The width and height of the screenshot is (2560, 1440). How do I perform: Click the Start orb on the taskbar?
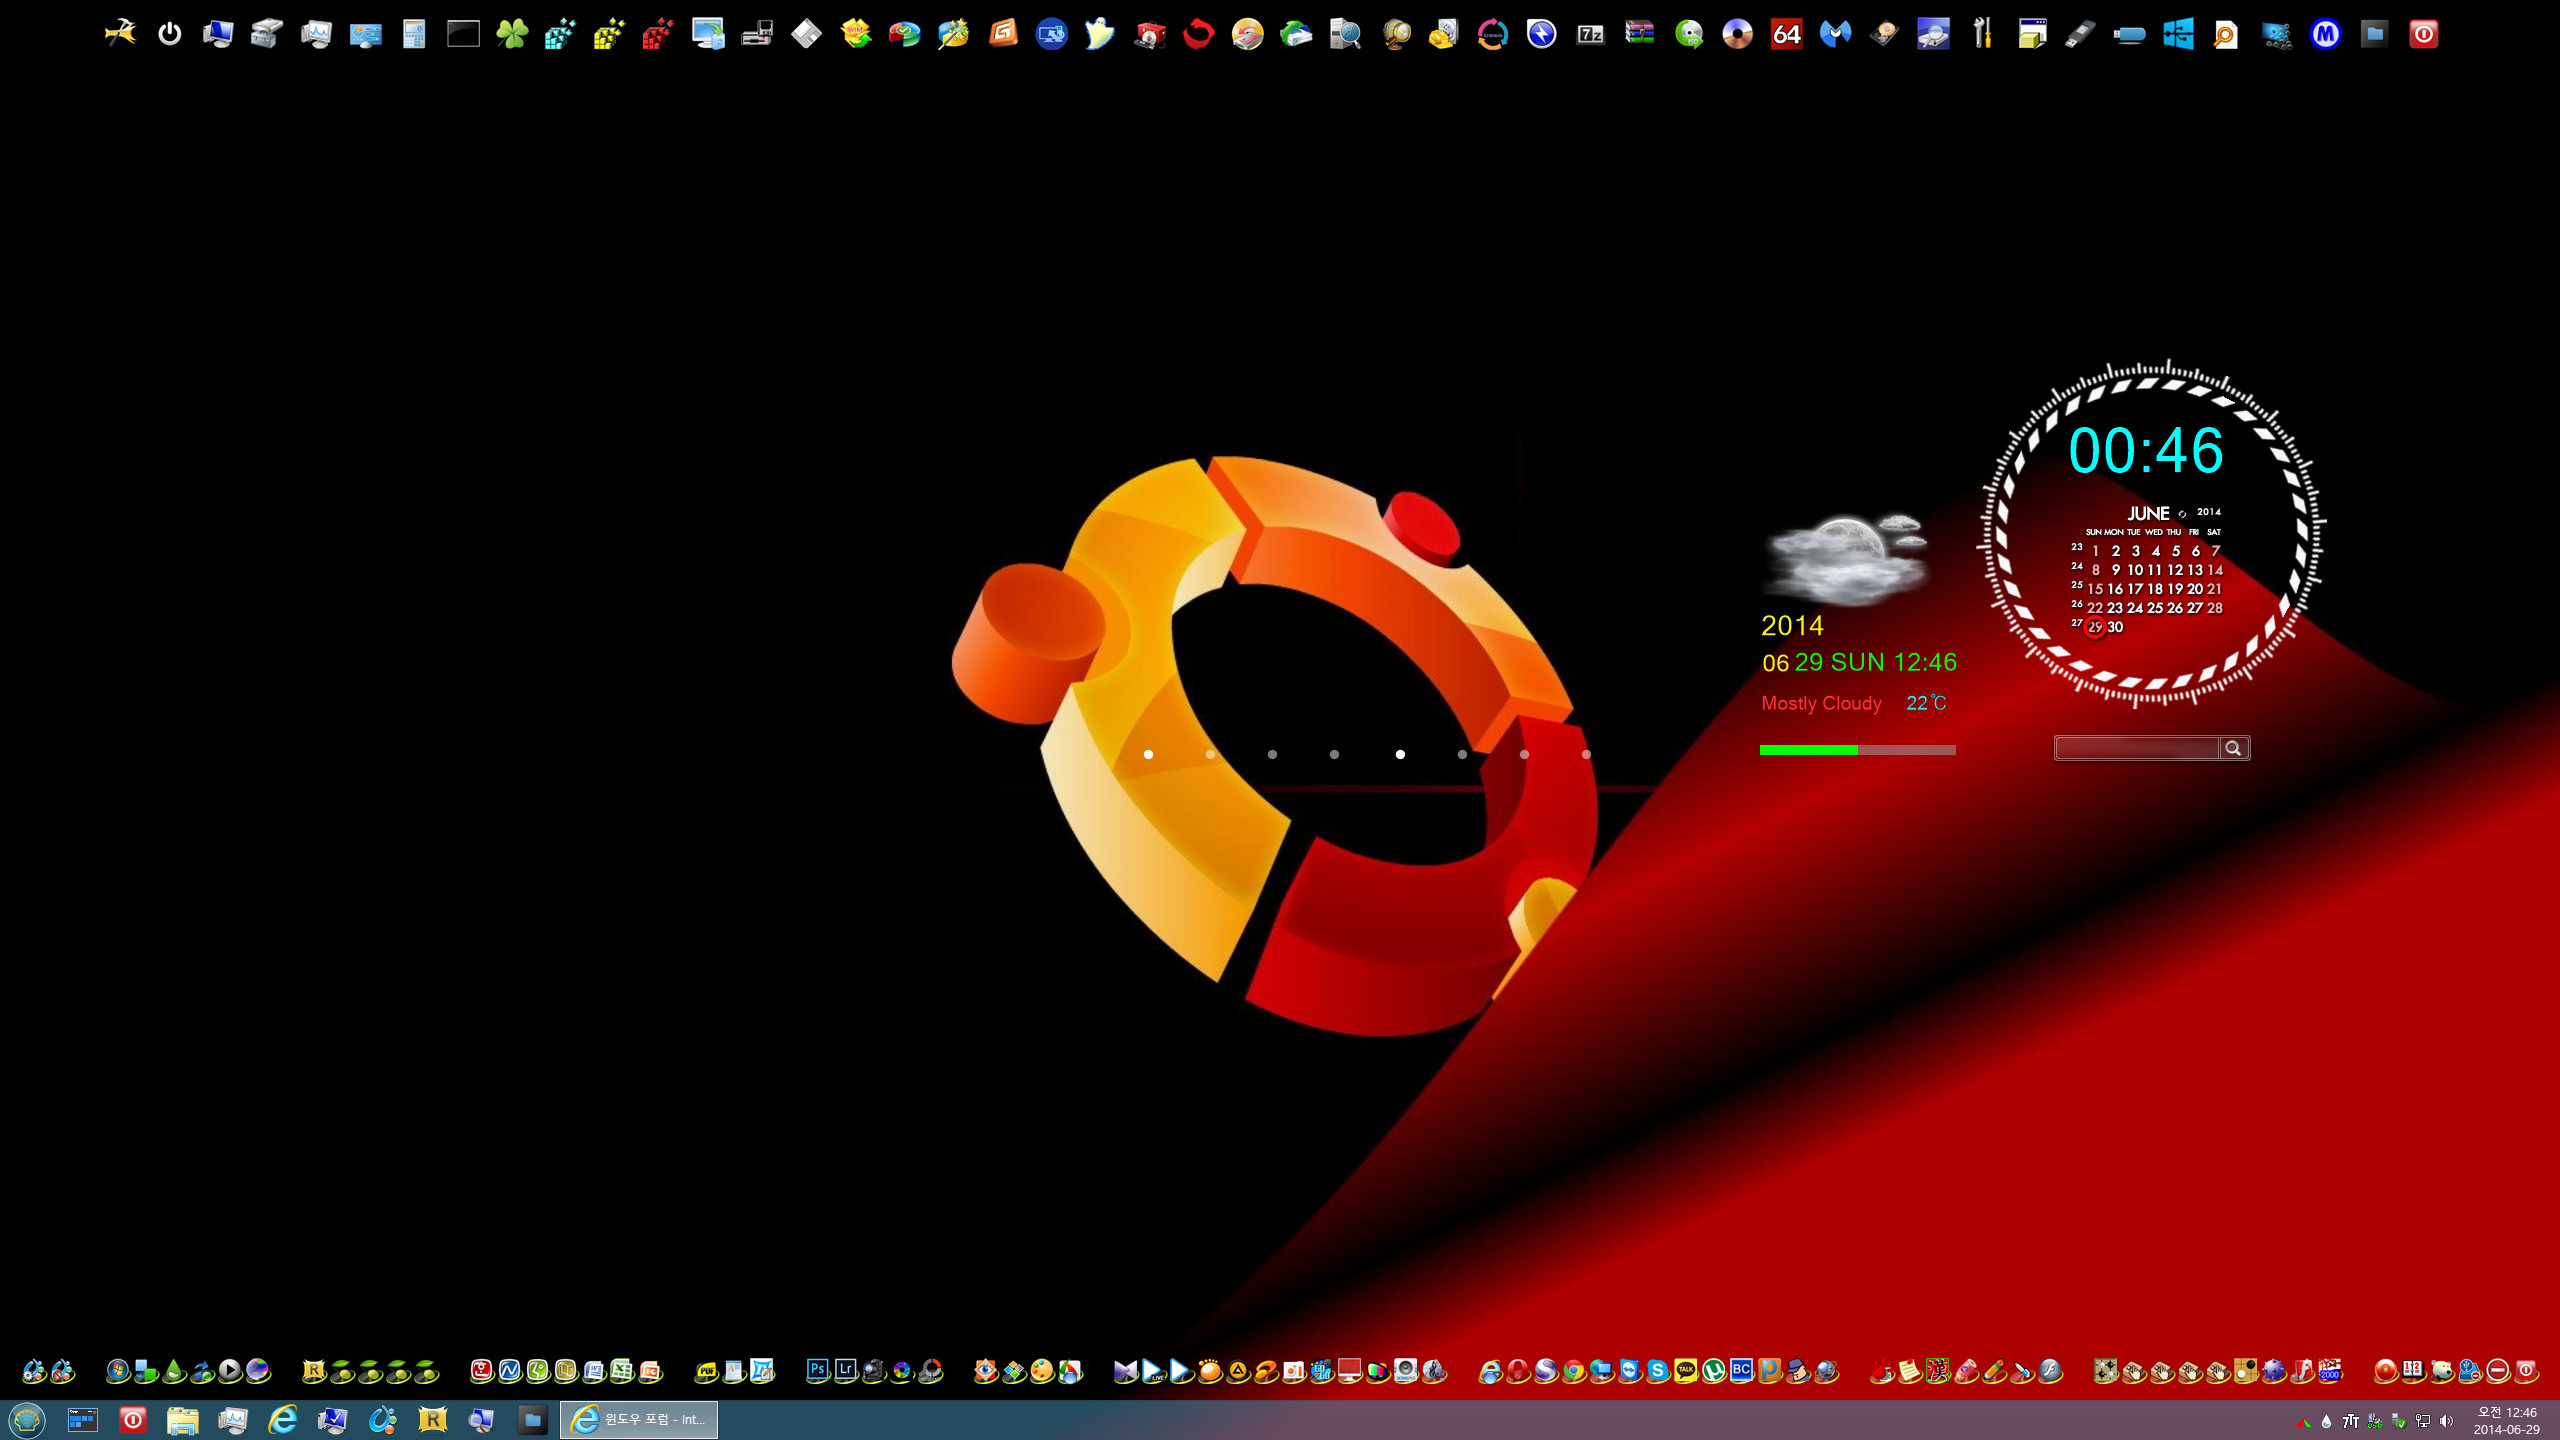pyautogui.click(x=27, y=1419)
